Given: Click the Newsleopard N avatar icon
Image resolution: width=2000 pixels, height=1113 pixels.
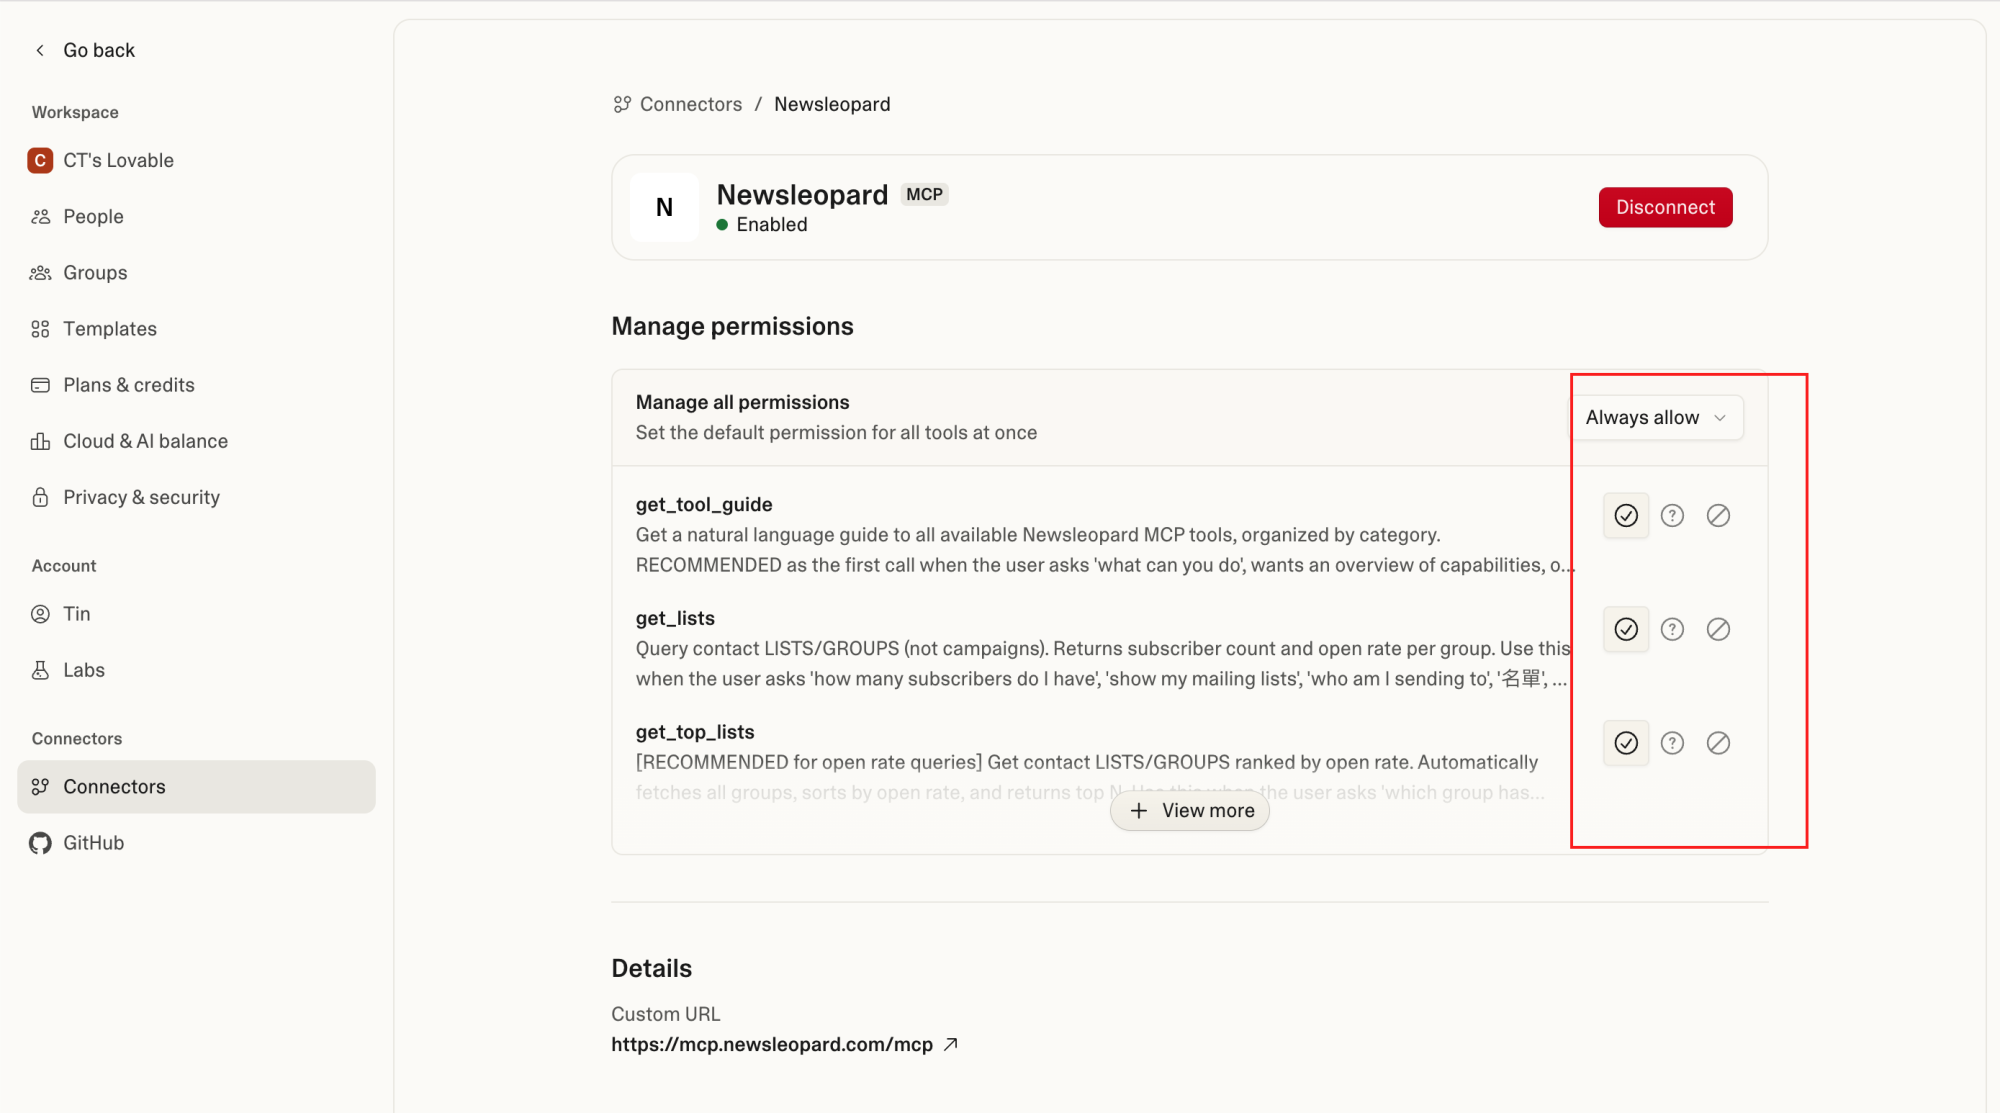Looking at the screenshot, I should click(x=664, y=207).
